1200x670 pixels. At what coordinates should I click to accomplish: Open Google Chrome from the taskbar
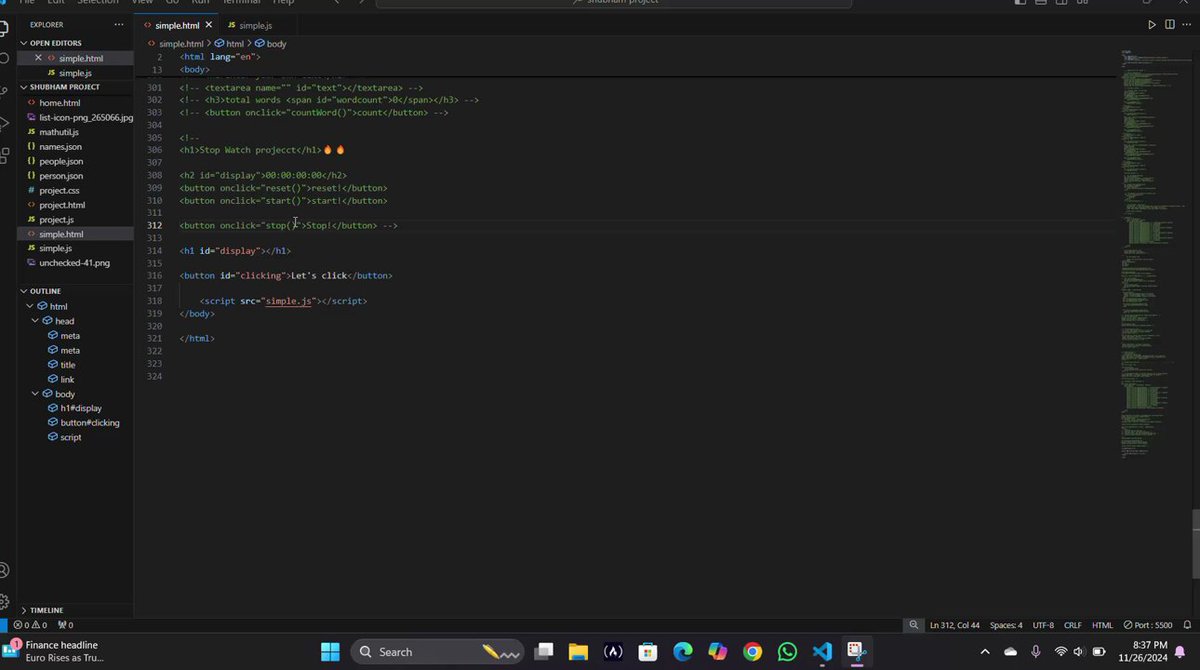click(x=753, y=652)
